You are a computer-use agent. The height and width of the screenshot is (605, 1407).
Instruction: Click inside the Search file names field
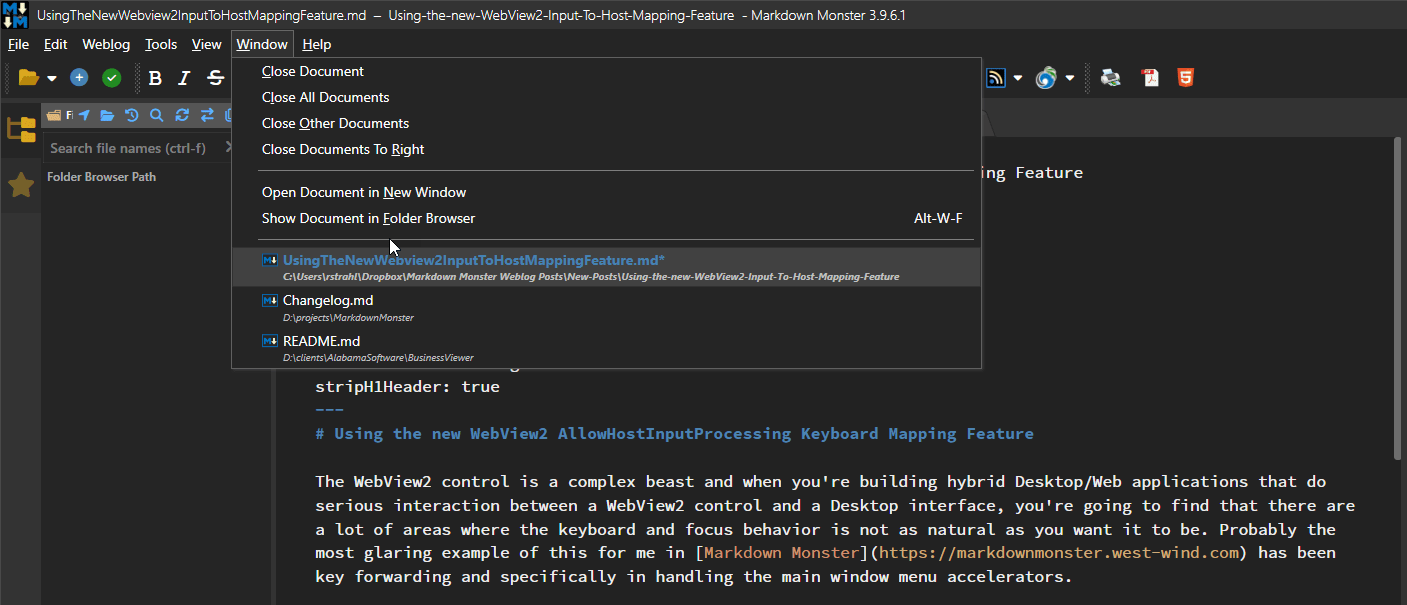(x=130, y=148)
